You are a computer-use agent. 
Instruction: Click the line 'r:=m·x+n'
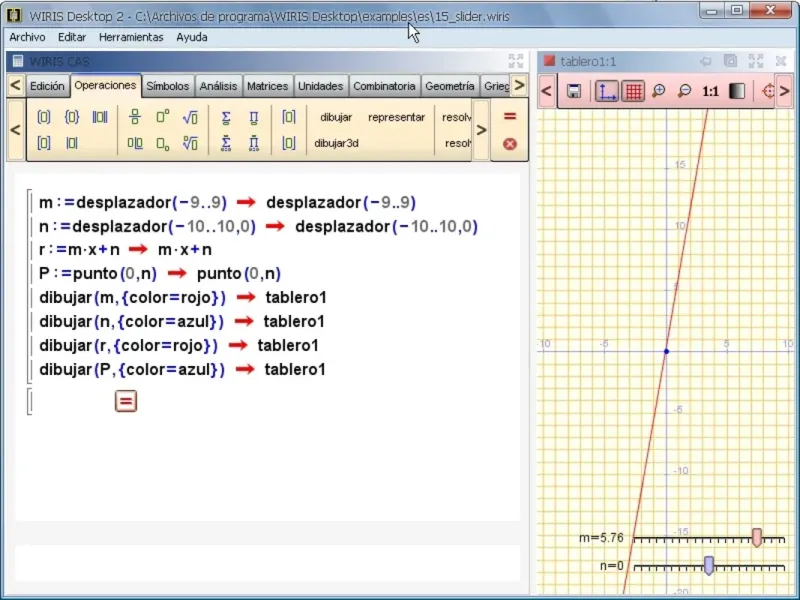click(125, 250)
